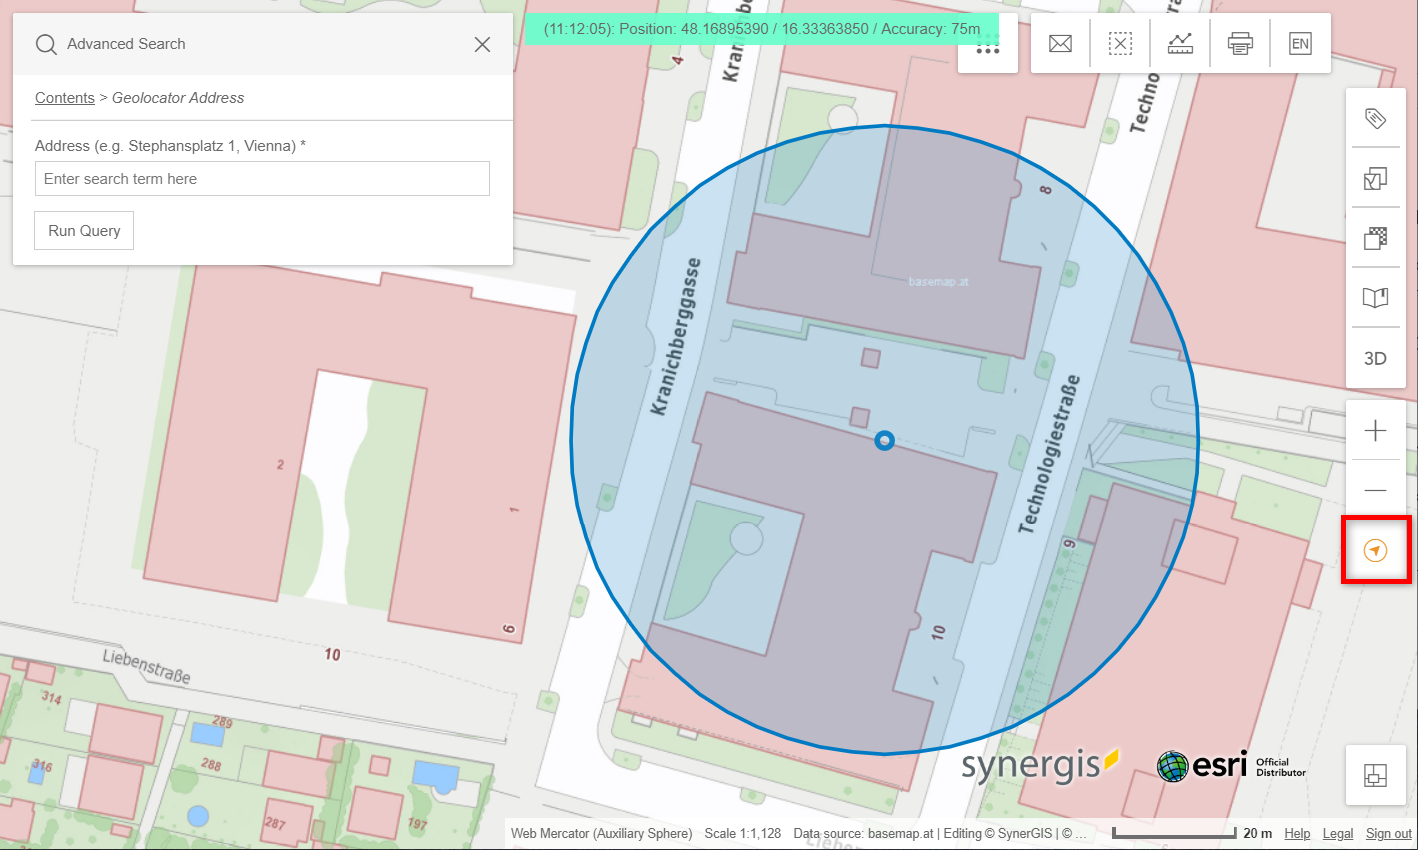Zoom out with the minus button
The width and height of the screenshot is (1418, 850).
point(1375,489)
